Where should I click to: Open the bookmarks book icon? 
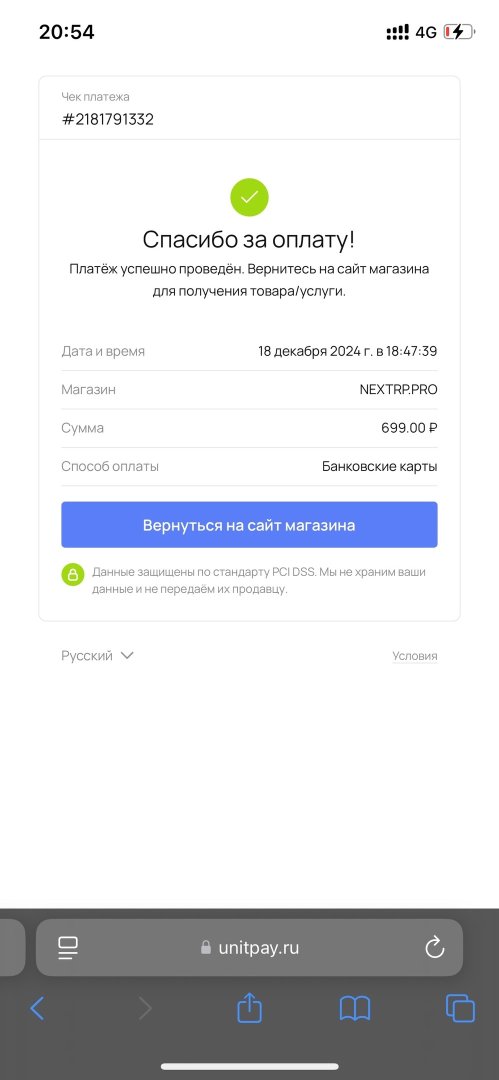click(355, 1008)
